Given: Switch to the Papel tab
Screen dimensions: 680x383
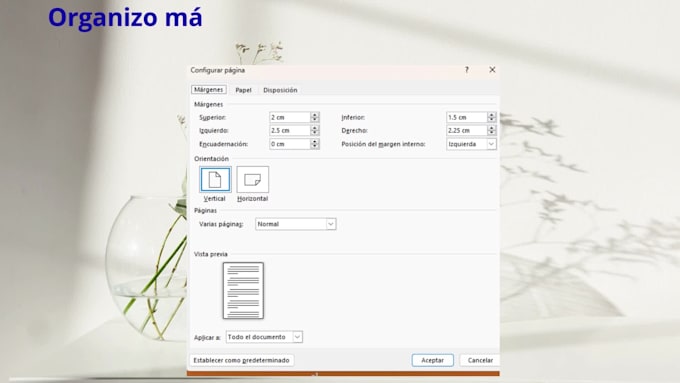Looking at the screenshot, I should click(x=243, y=90).
